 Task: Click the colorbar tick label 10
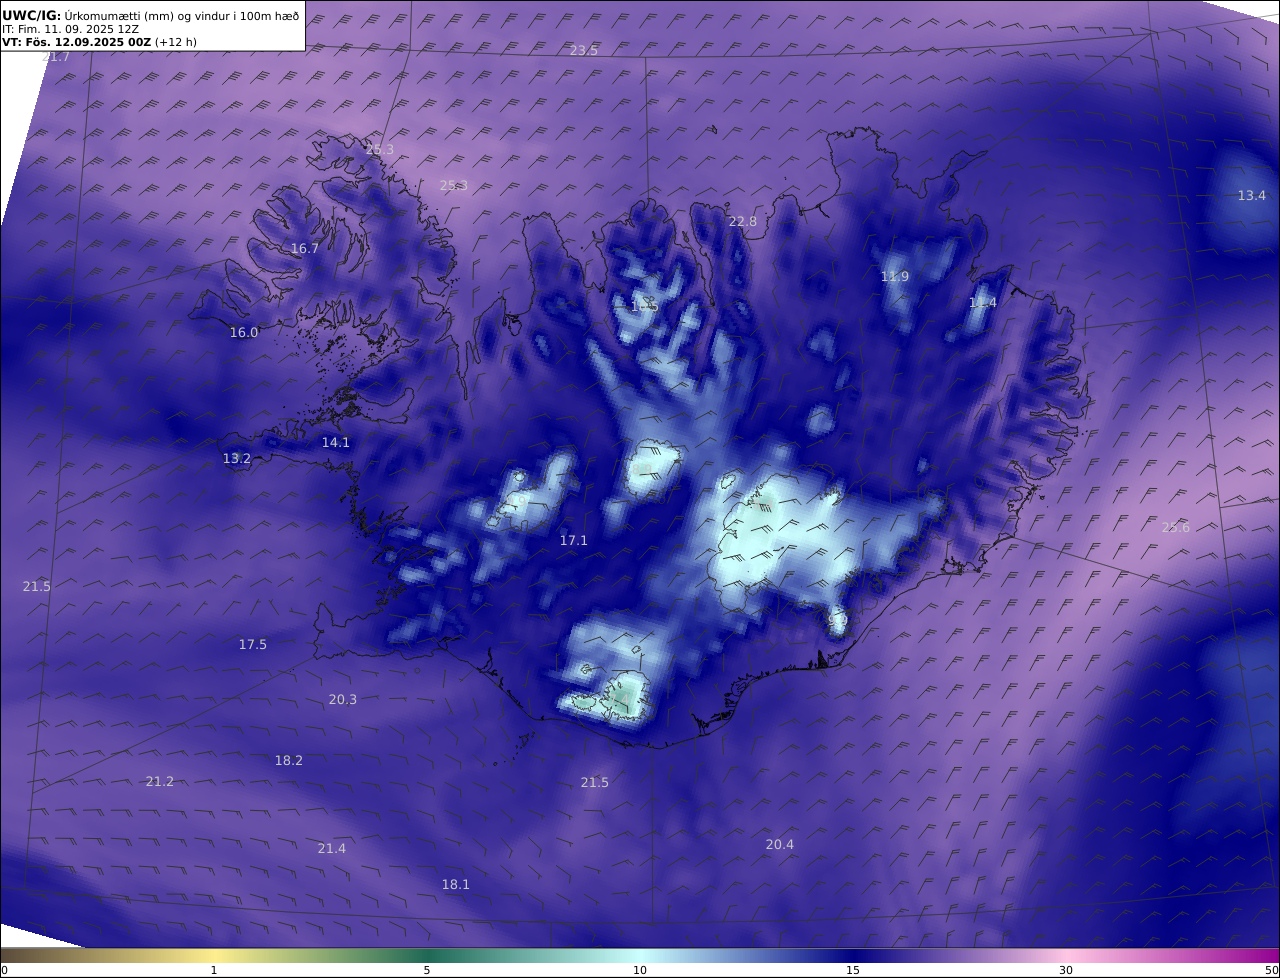click(640, 970)
